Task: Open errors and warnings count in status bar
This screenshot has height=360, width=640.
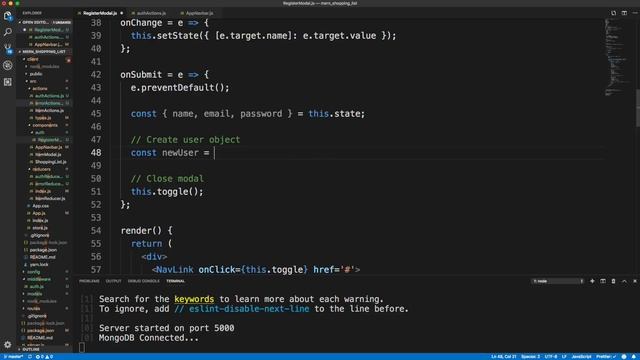Action: point(44,357)
